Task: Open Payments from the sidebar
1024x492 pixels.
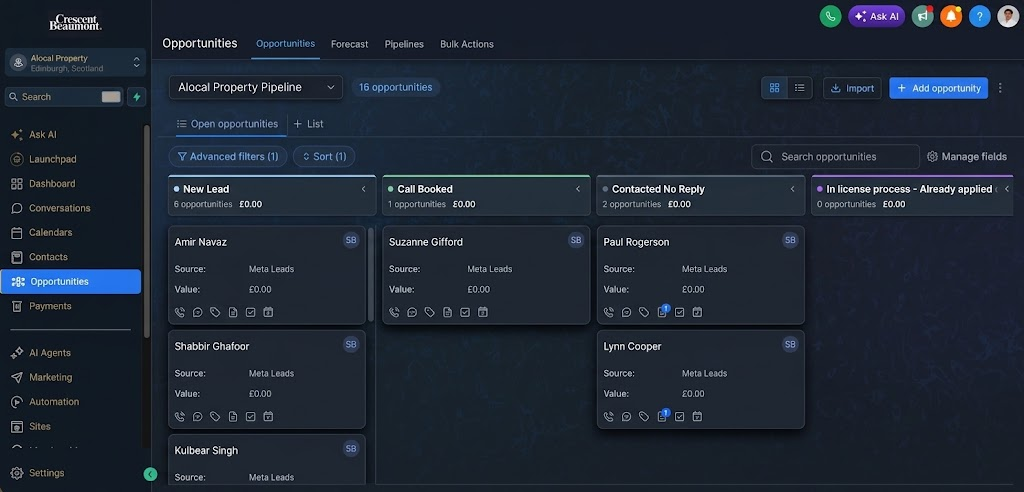Action: tap(41, 306)
